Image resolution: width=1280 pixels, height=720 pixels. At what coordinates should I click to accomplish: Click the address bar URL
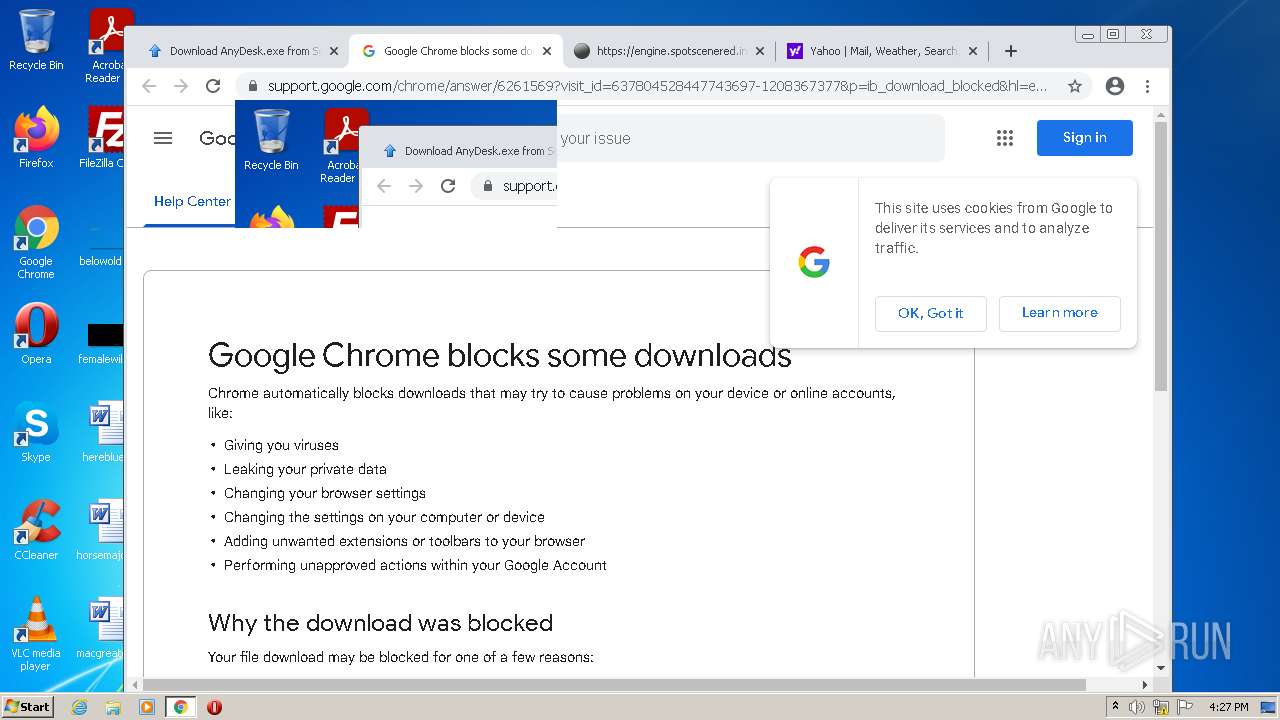650,86
